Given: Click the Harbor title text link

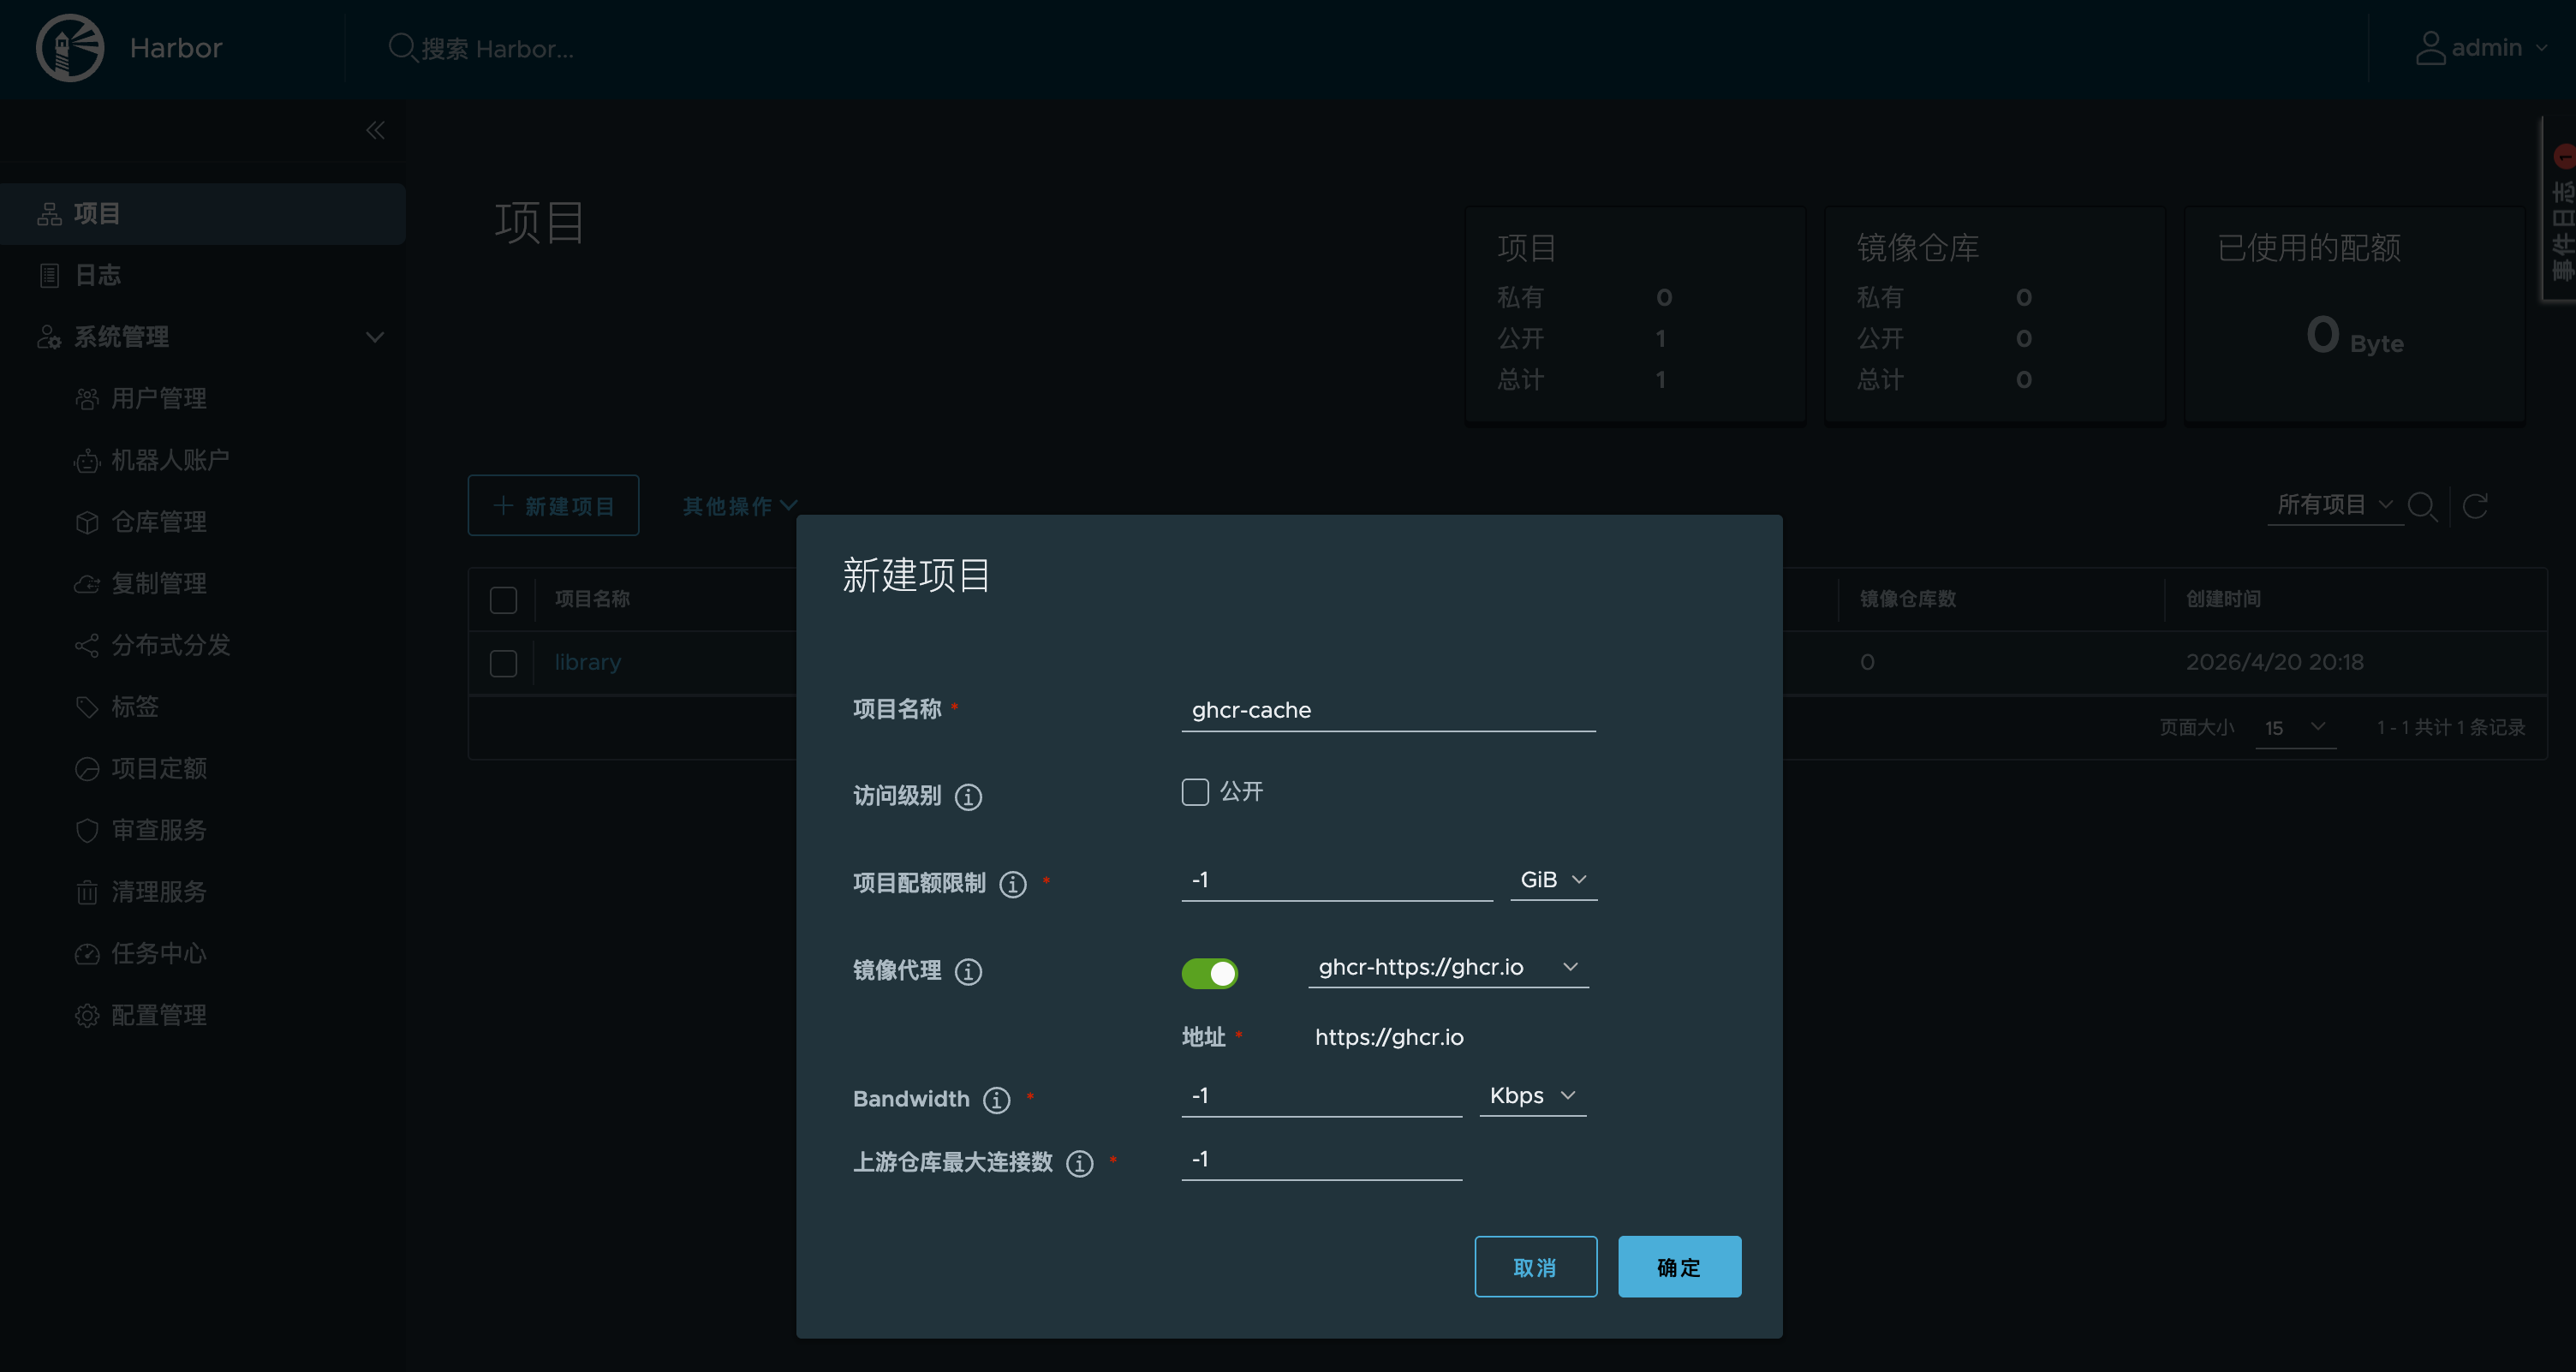Looking at the screenshot, I should (176, 48).
